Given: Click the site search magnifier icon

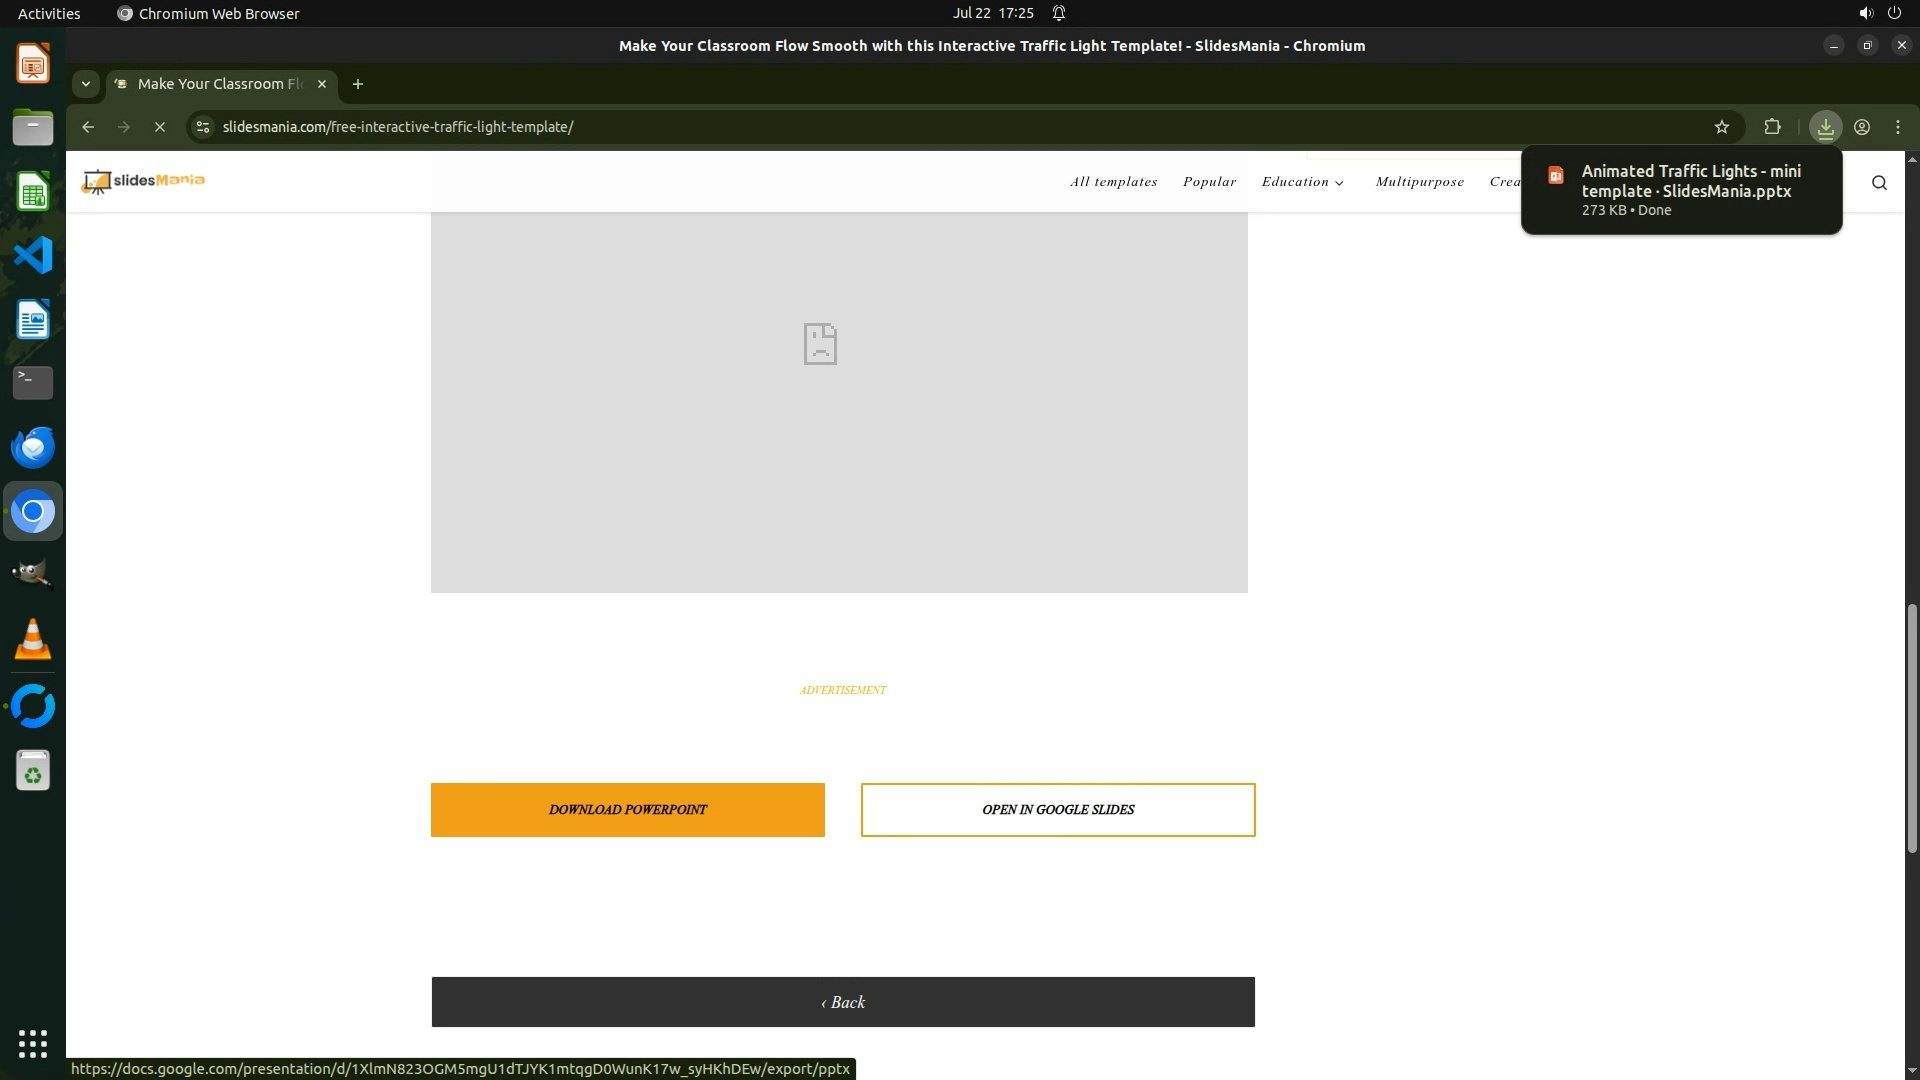Looking at the screenshot, I should click(x=1879, y=182).
